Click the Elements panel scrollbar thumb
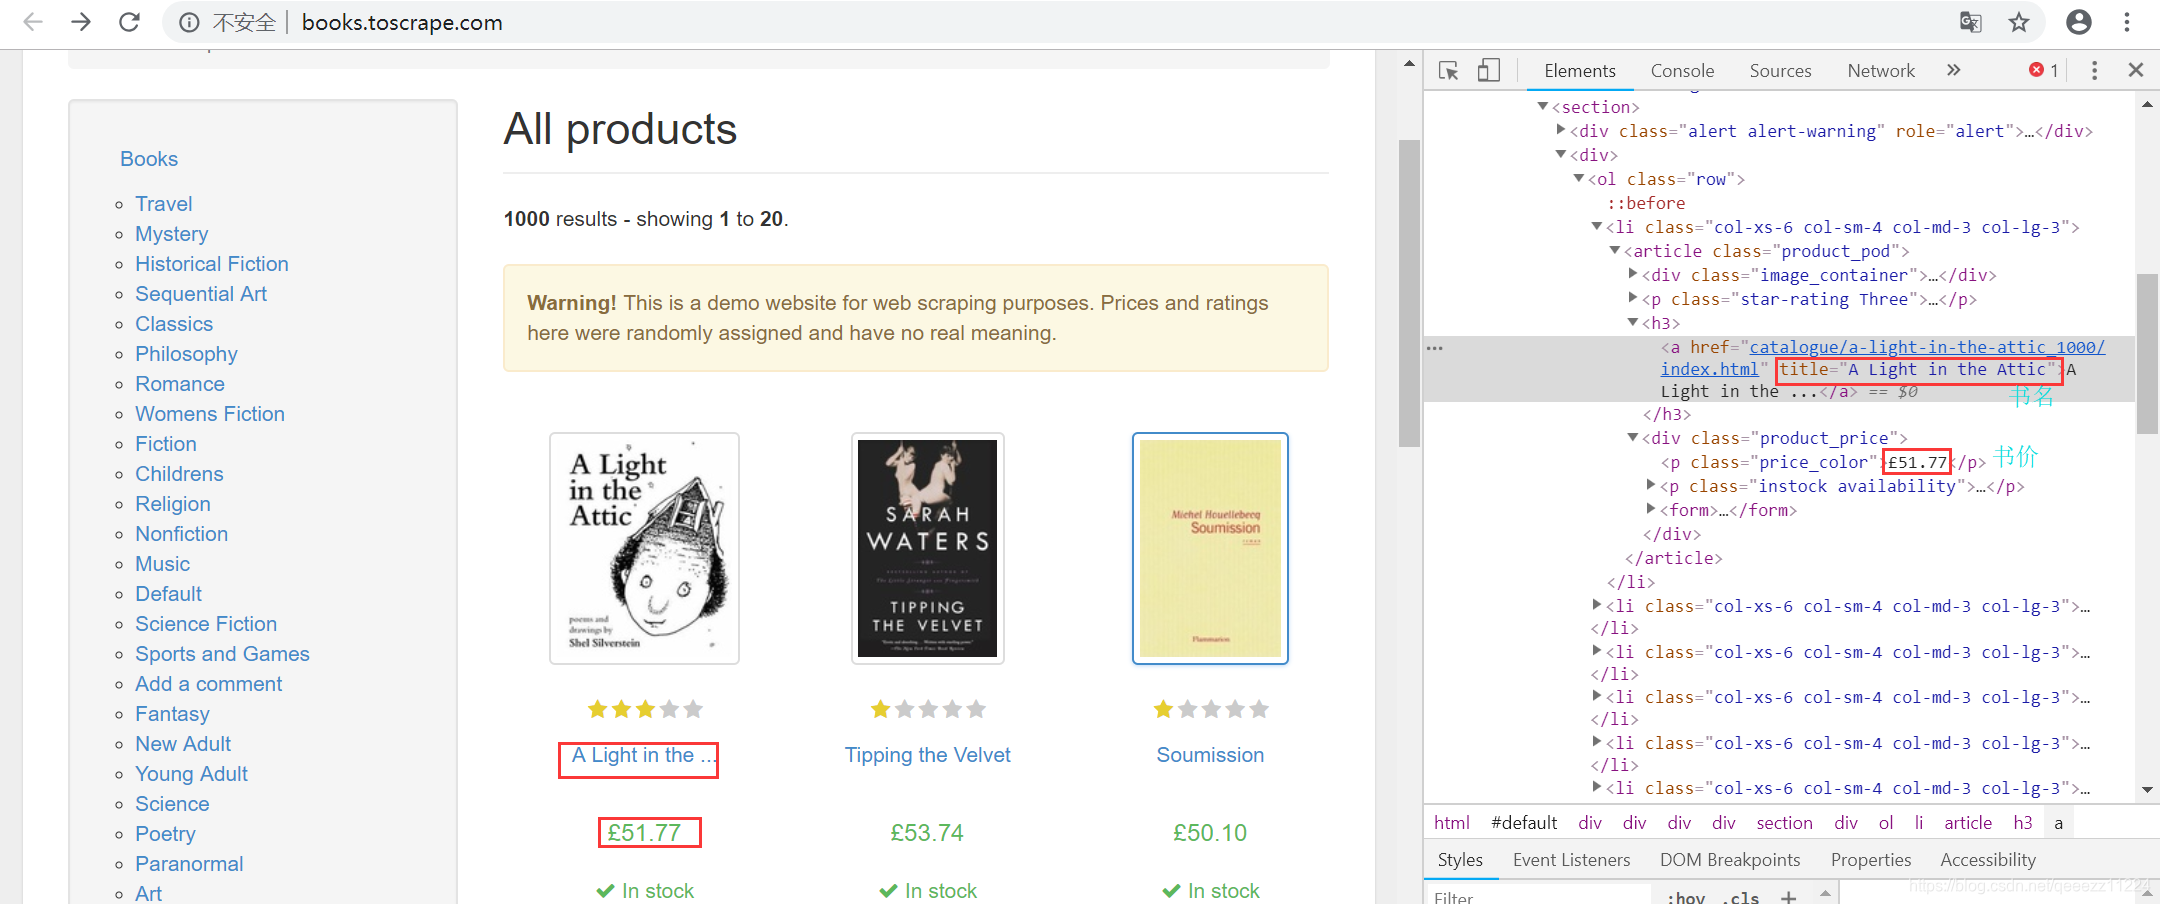 pos(2146,353)
